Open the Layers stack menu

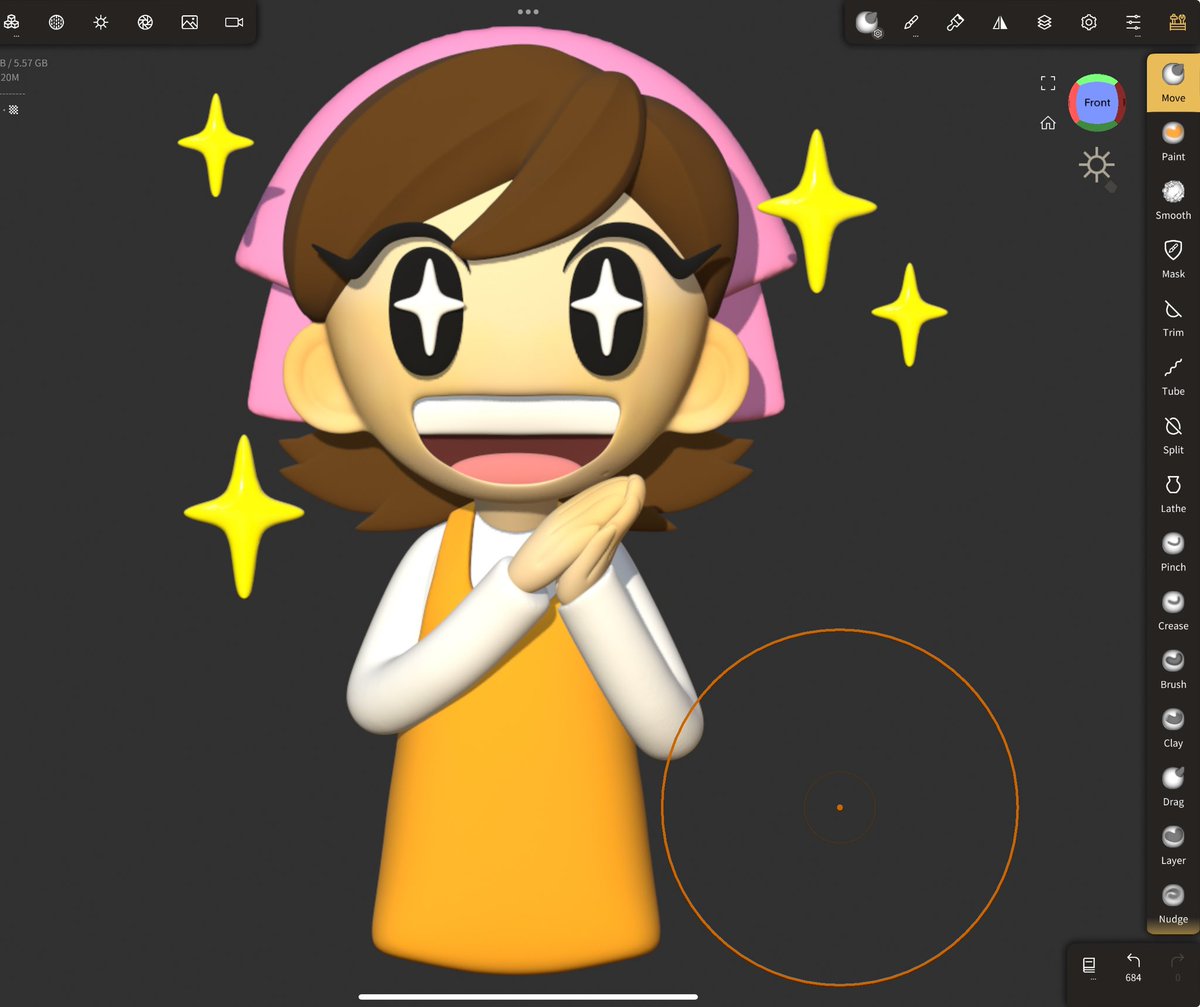(1044, 22)
